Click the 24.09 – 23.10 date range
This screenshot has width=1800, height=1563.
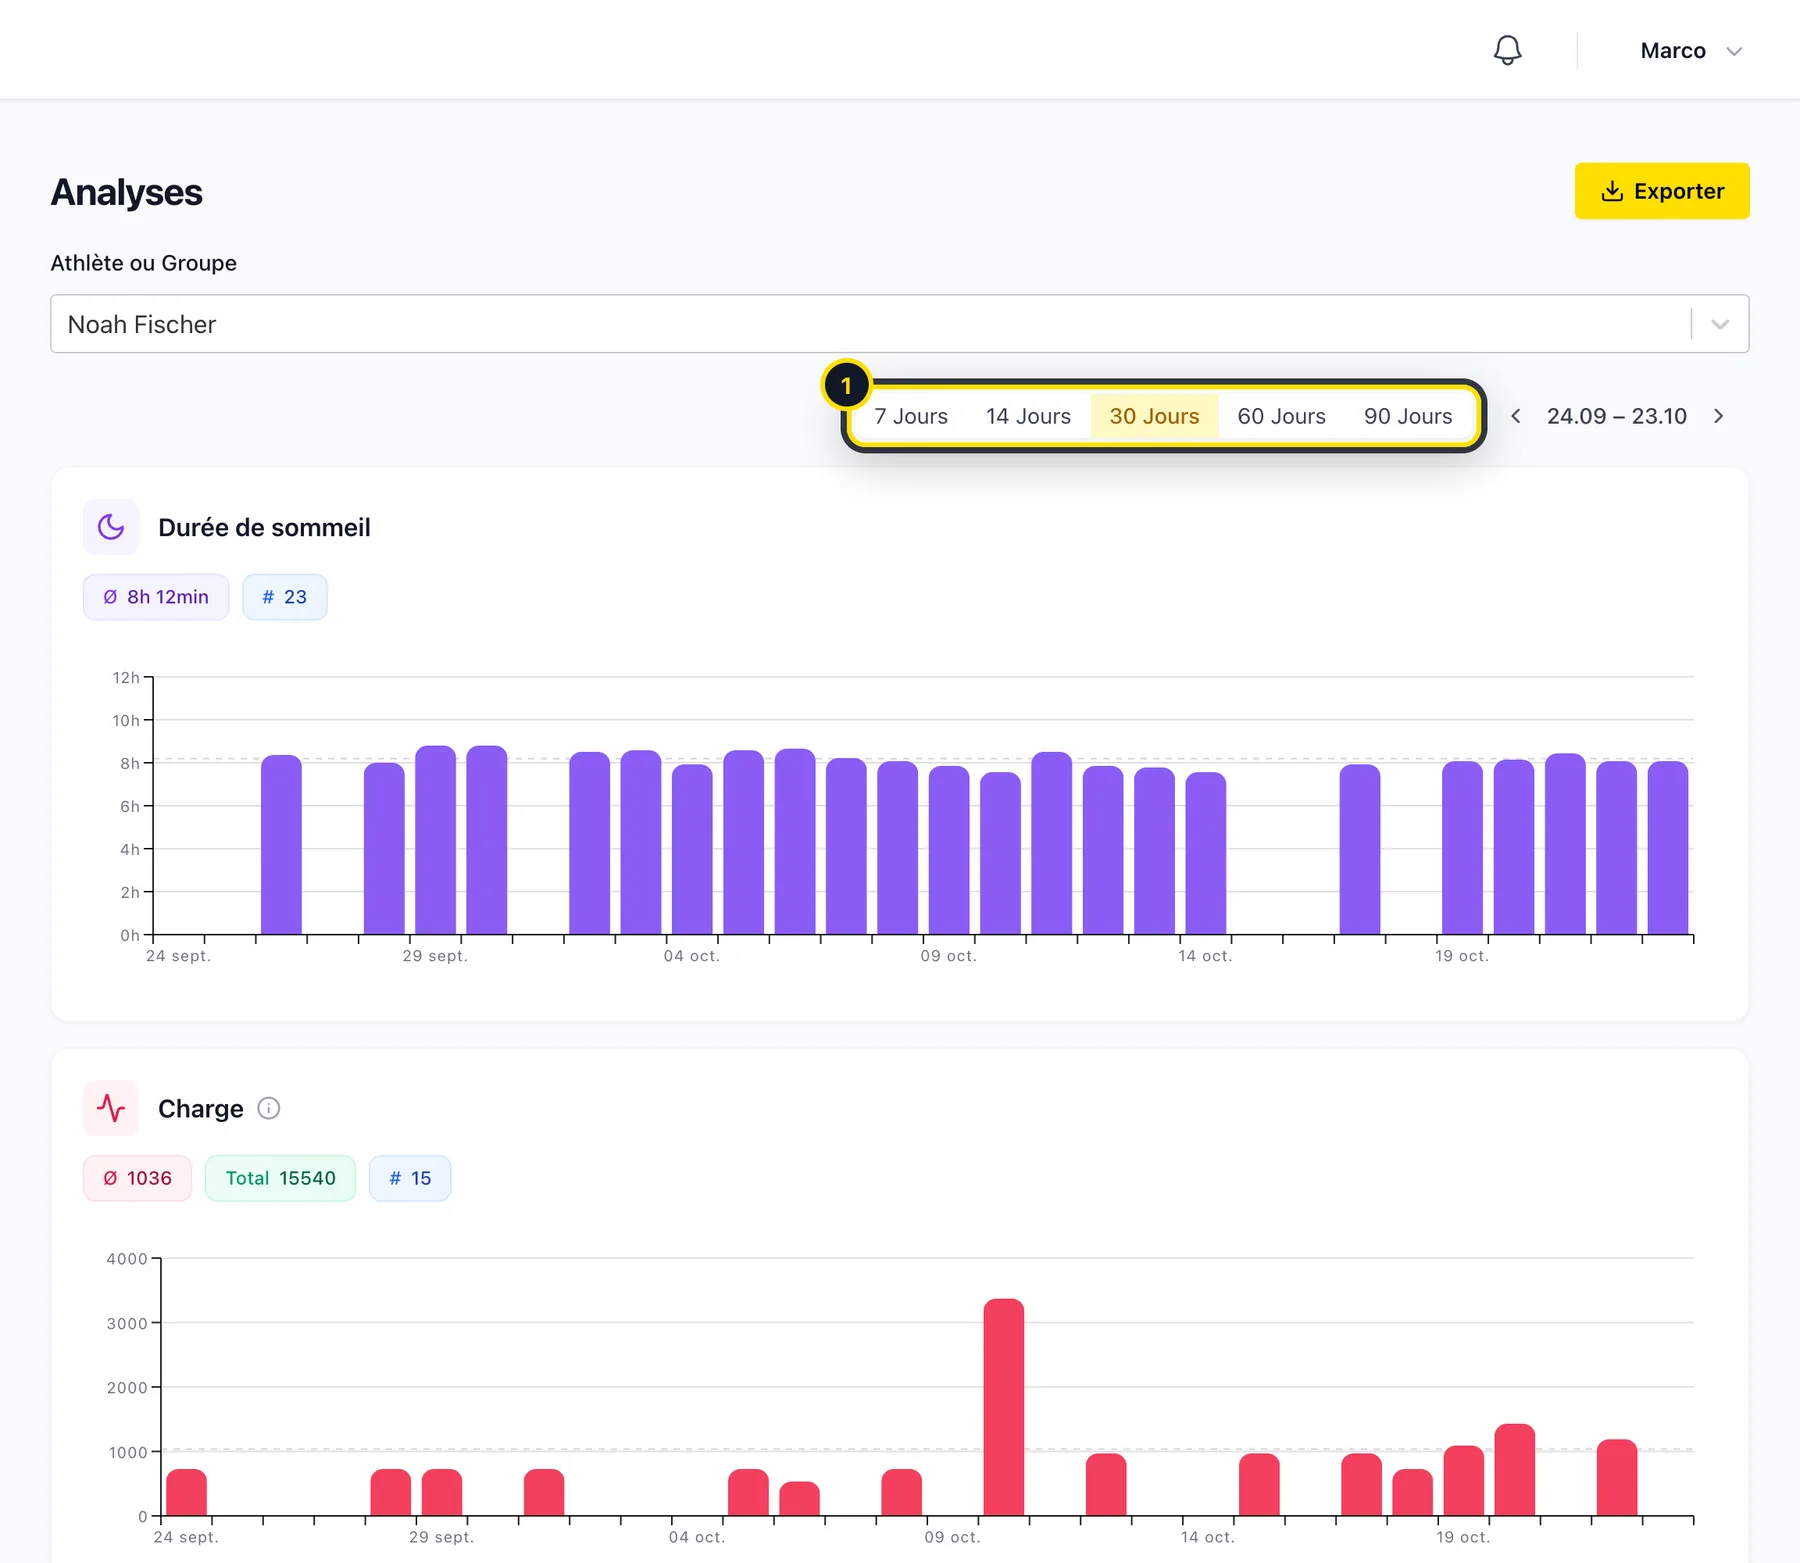point(1617,416)
